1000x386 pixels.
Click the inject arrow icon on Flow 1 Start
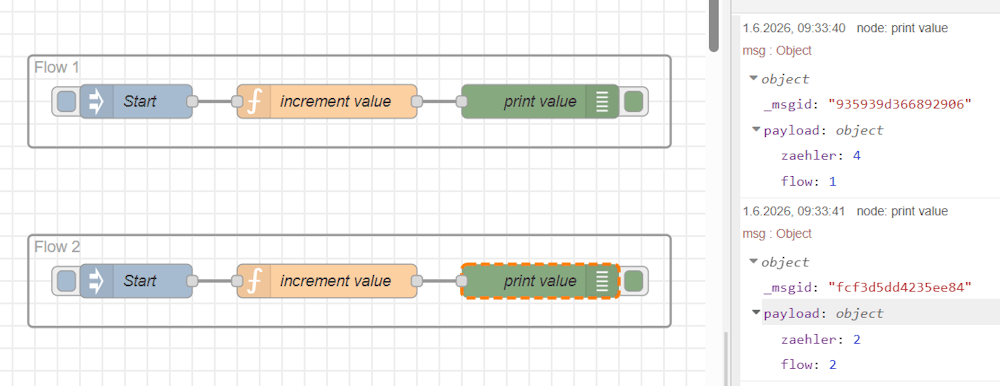click(96, 101)
